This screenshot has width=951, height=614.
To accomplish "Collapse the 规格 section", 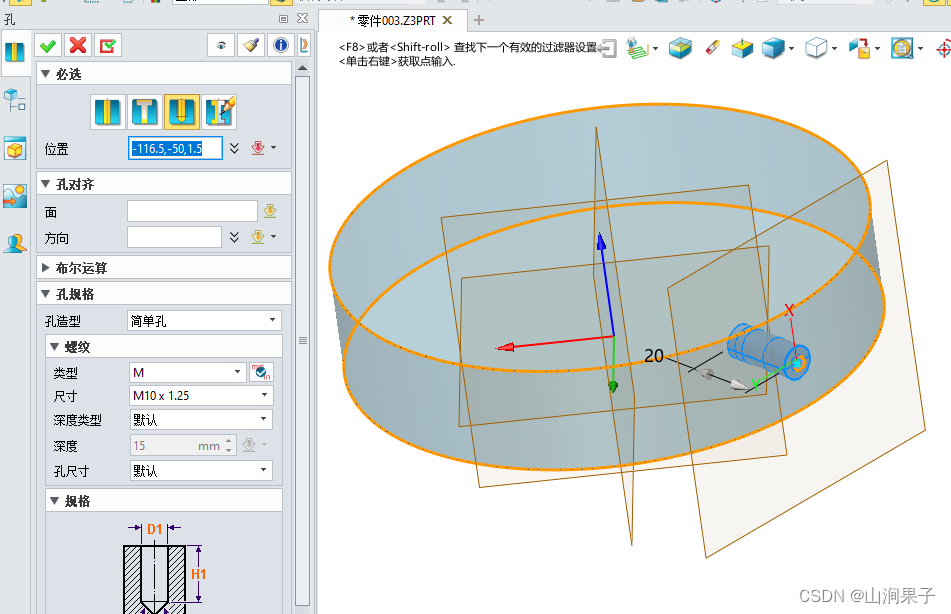I will coord(55,501).
